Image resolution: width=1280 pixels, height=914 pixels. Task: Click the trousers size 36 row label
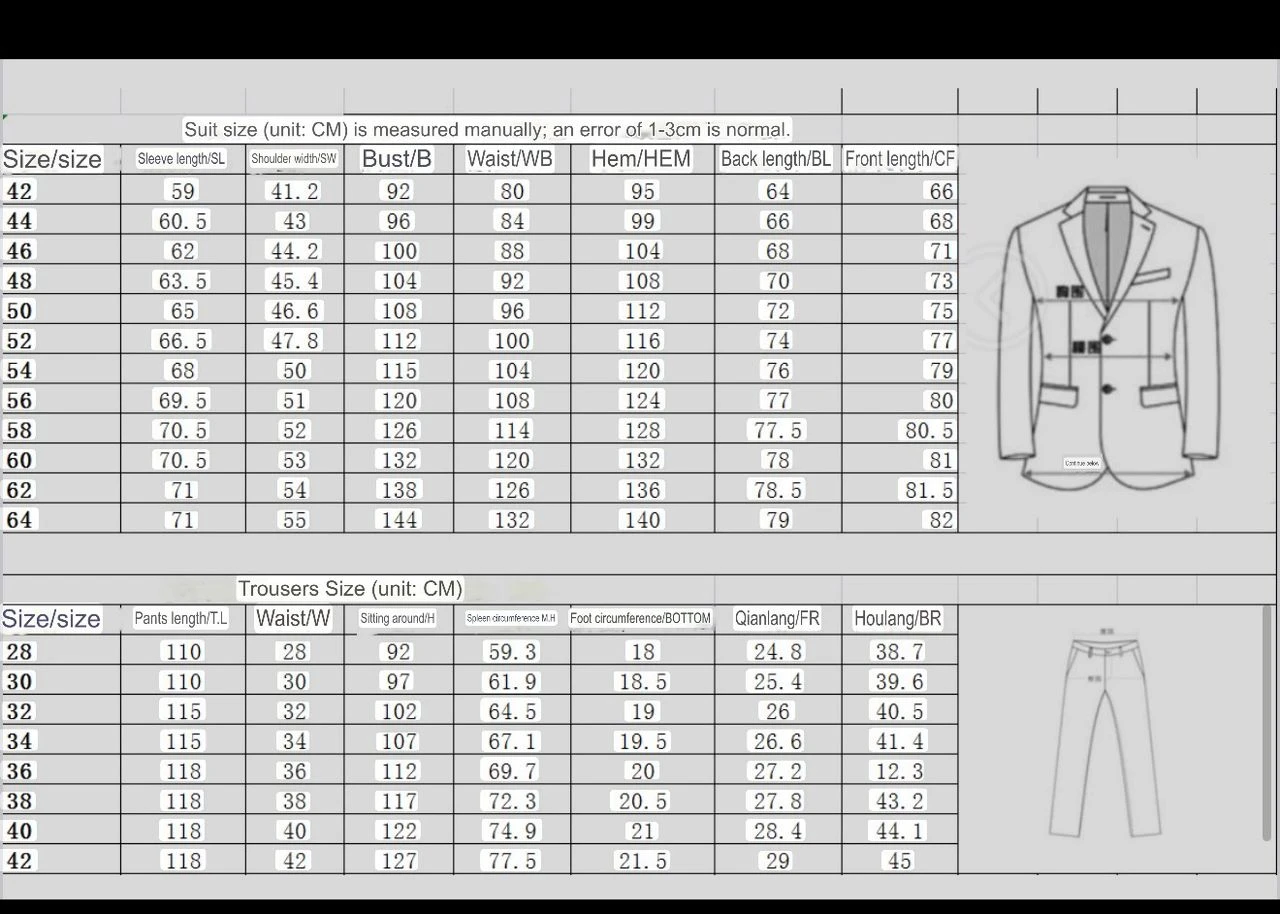pos(20,771)
